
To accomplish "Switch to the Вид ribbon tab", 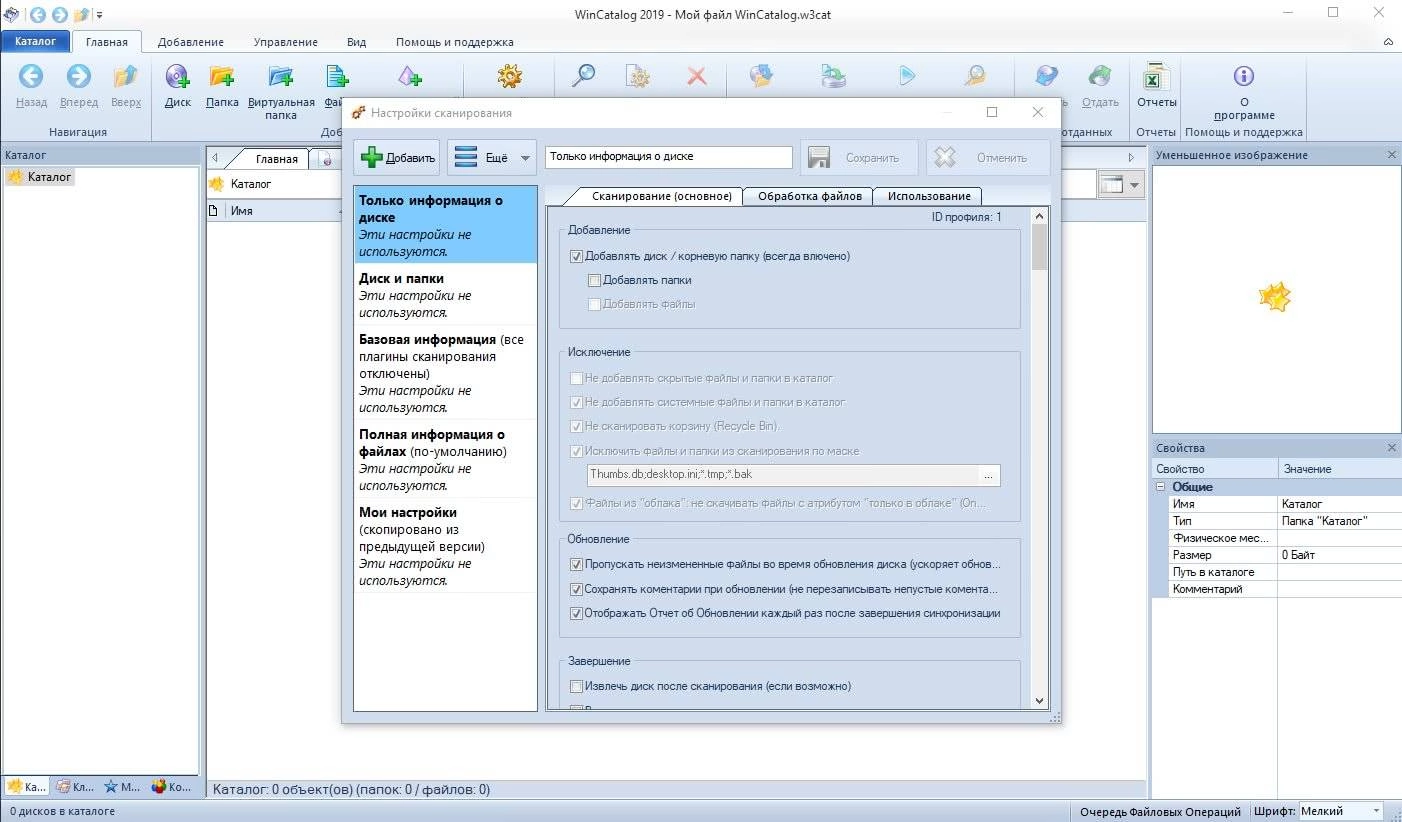I will pyautogui.click(x=356, y=42).
